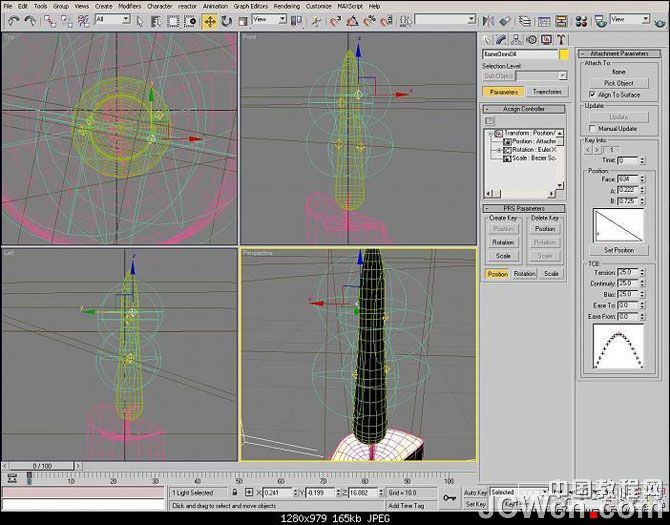Collapse the Assign Controller rollout
670x525 pixels.
pyautogui.click(x=524, y=109)
